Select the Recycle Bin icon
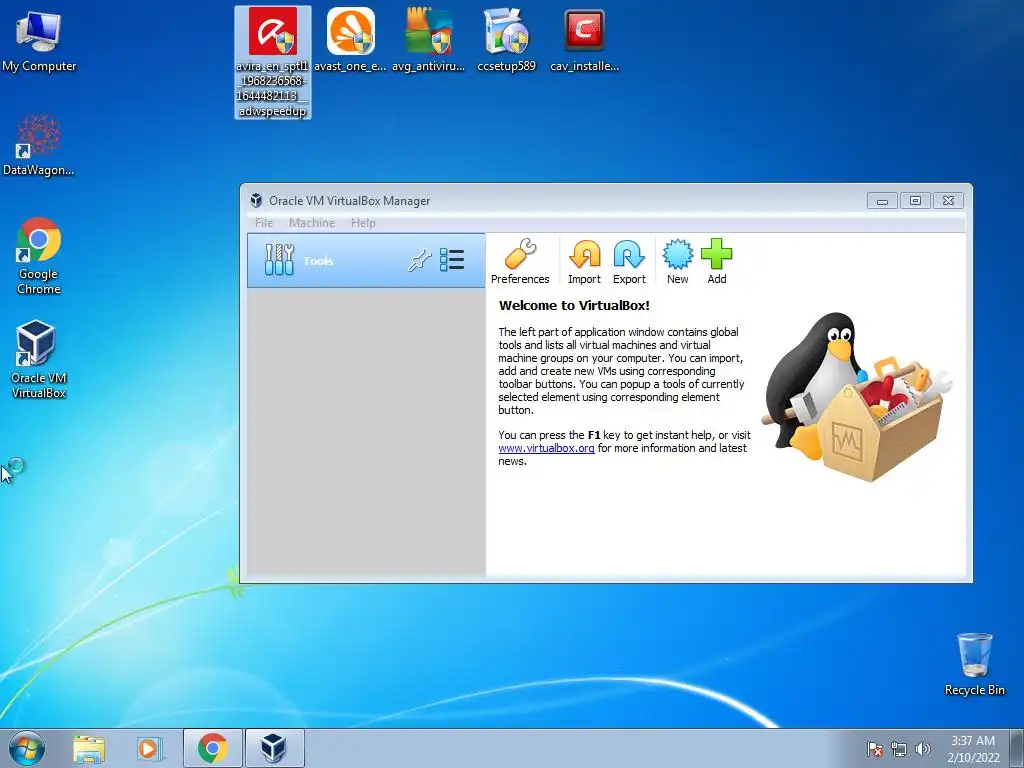Viewport: 1024px width, 768px height. coord(974,664)
